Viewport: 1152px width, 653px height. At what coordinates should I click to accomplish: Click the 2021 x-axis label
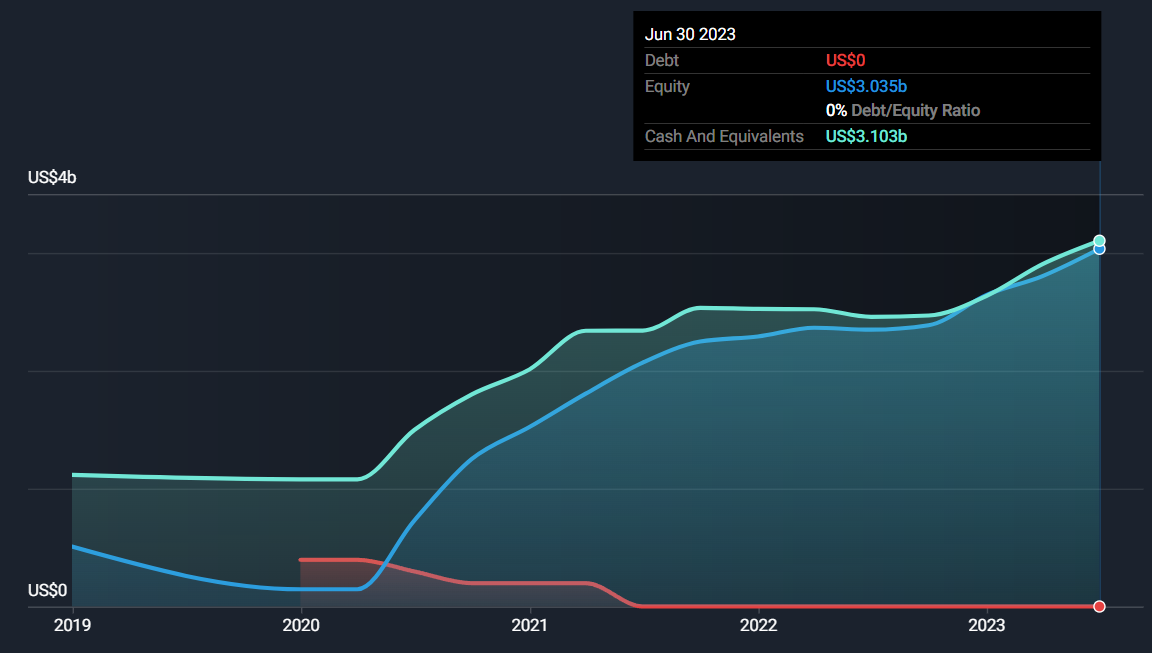coord(529,625)
